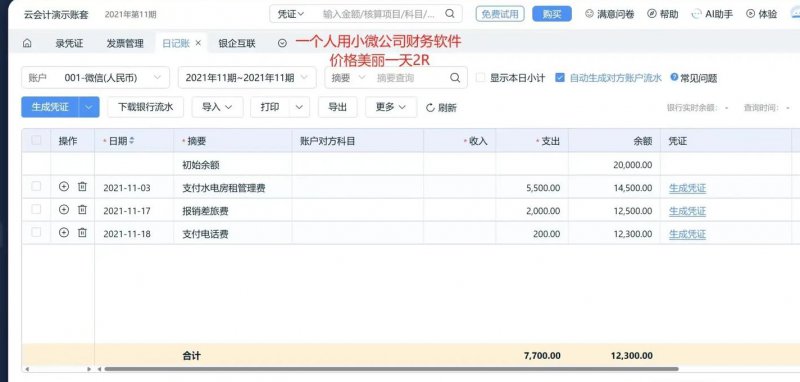This screenshot has height=382, width=800.
Task: Switch to the 发票管理 tab
Action: point(125,43)
